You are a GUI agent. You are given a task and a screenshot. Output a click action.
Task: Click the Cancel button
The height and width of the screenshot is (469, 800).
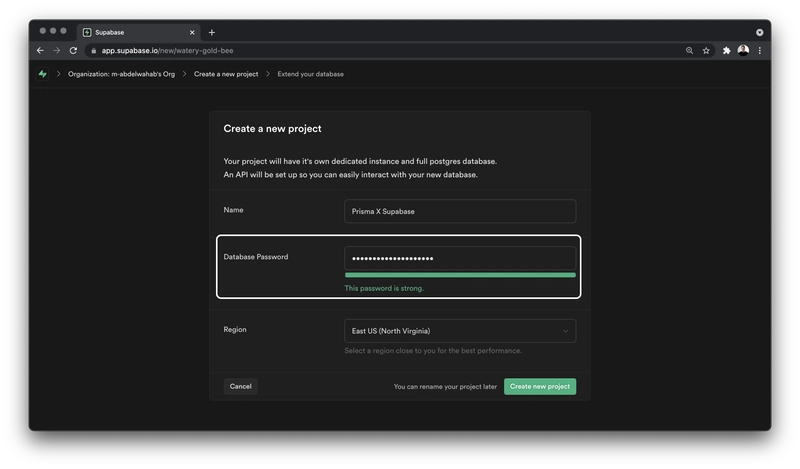[240, 386]
